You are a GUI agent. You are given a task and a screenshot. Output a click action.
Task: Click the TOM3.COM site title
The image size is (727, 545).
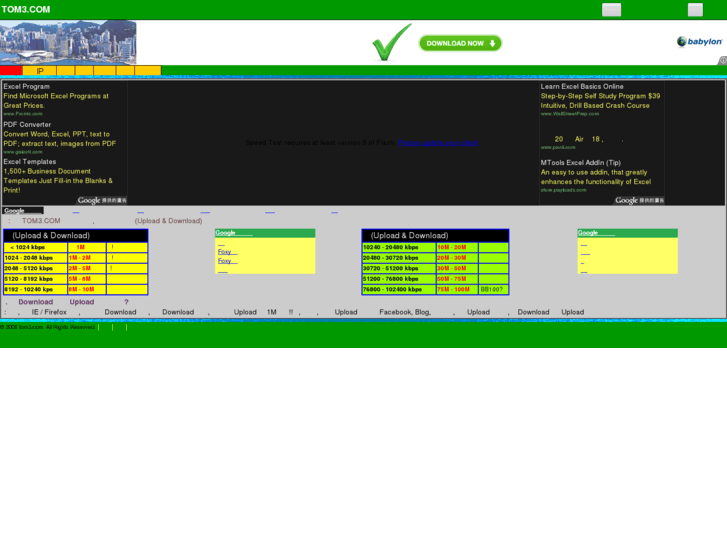coord(26,9)
